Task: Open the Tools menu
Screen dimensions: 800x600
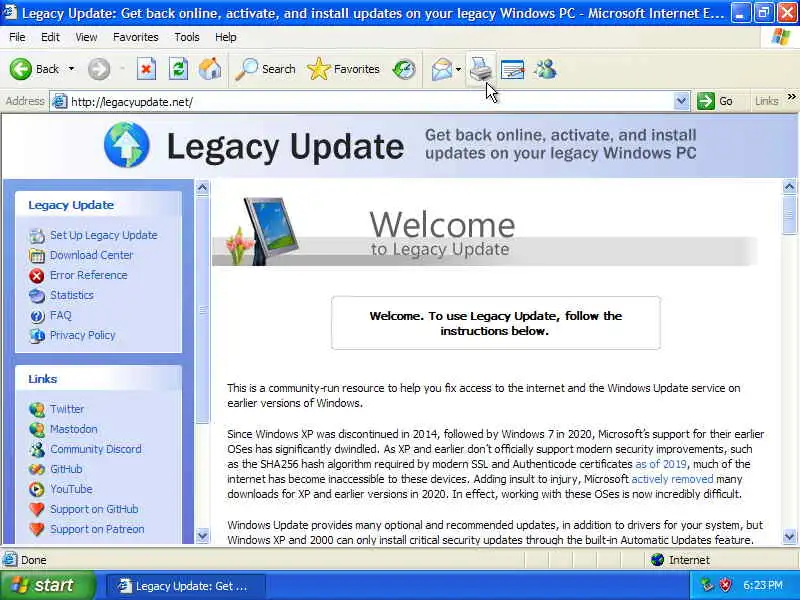Action: 187,37
